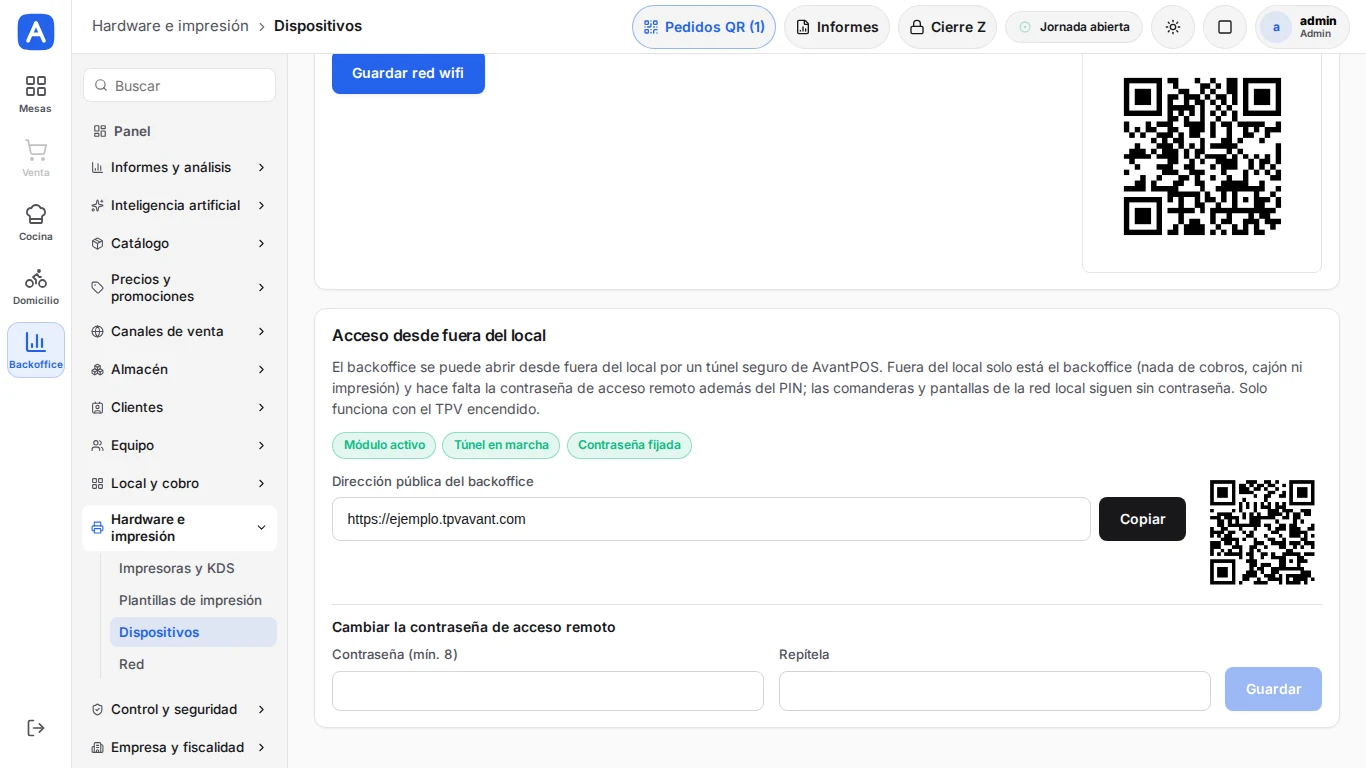
Task: Open the Venta cart icon
Action: point(35,150)
